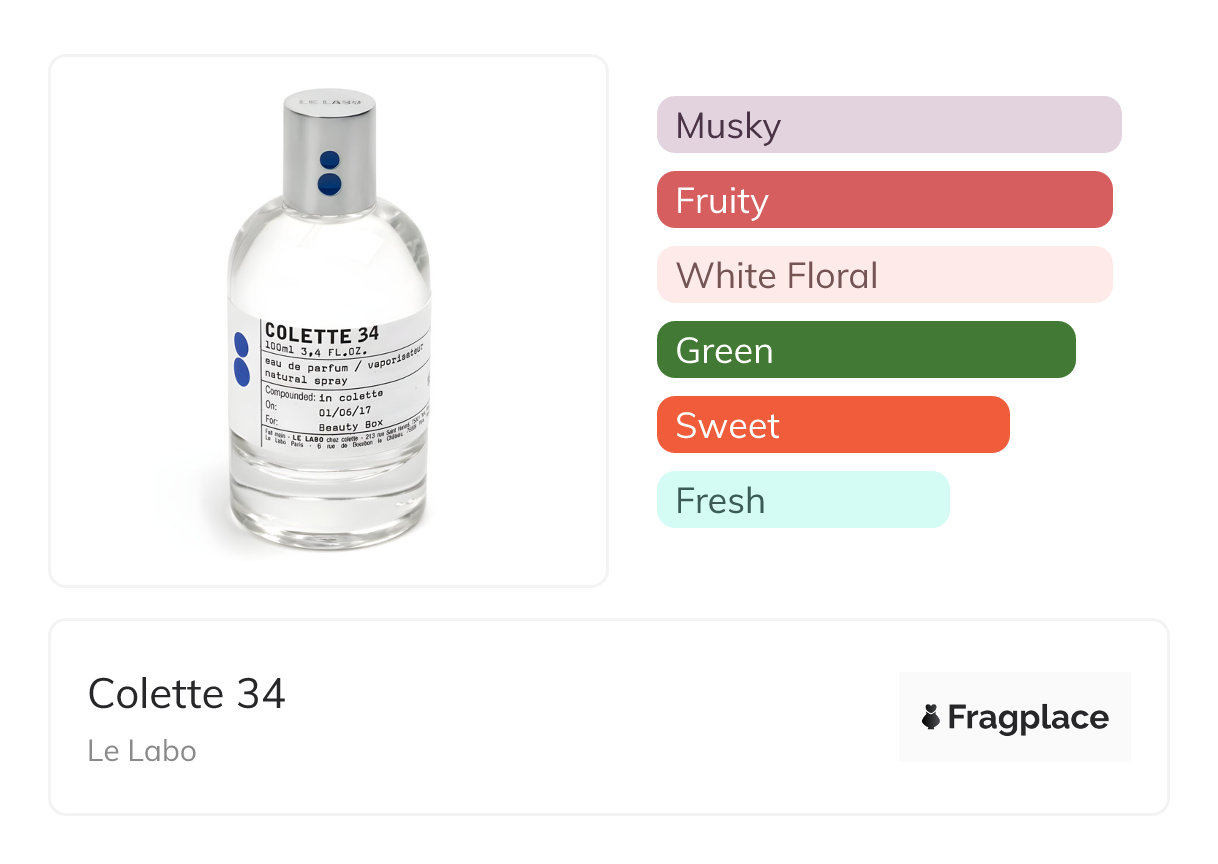Click the Colette 34 fragrance title
The image size is (1218, 864).
coord(187,693)
